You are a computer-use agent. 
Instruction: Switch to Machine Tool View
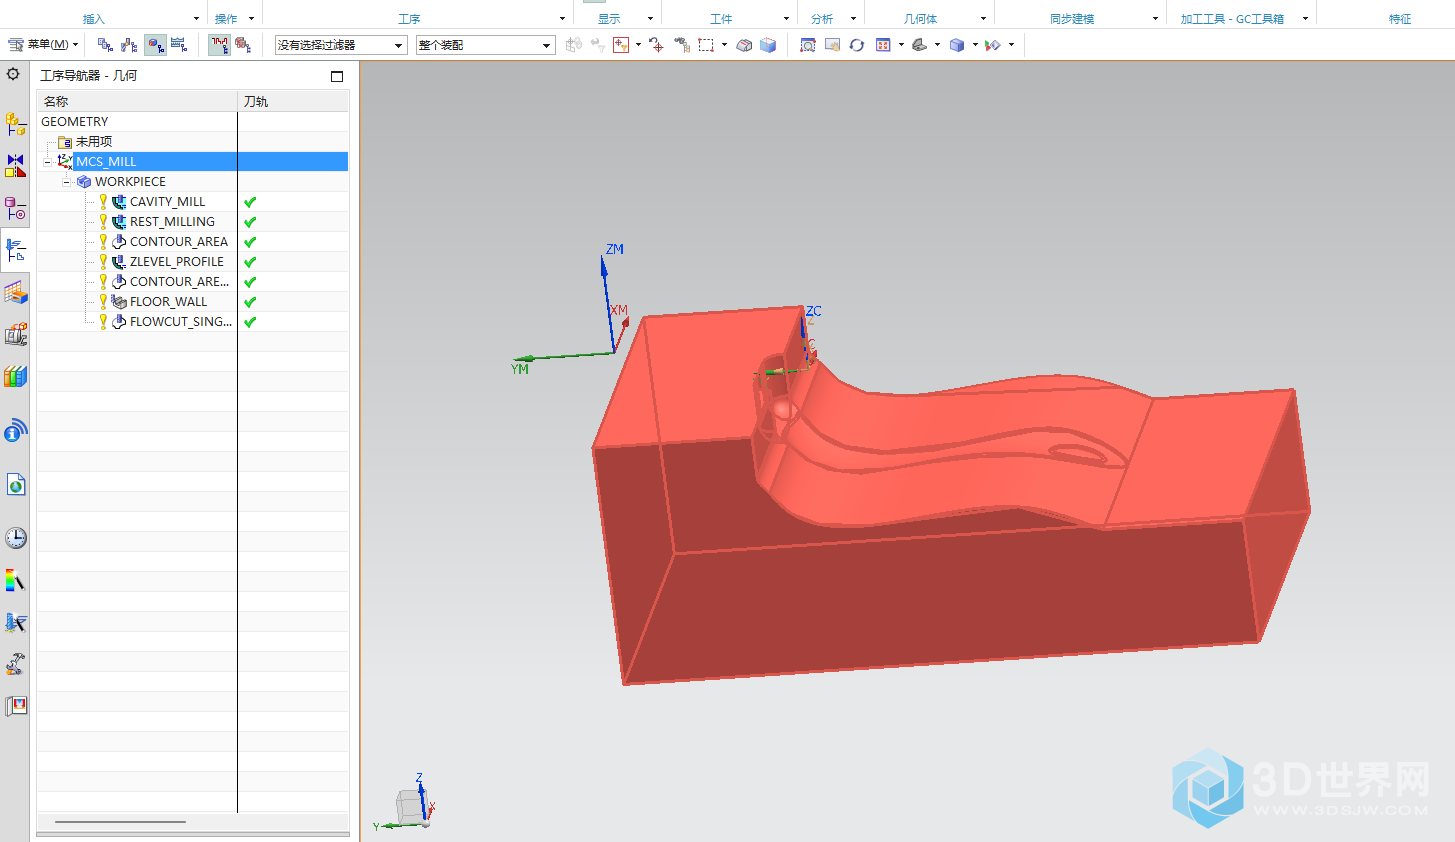(x=129, y=45)
